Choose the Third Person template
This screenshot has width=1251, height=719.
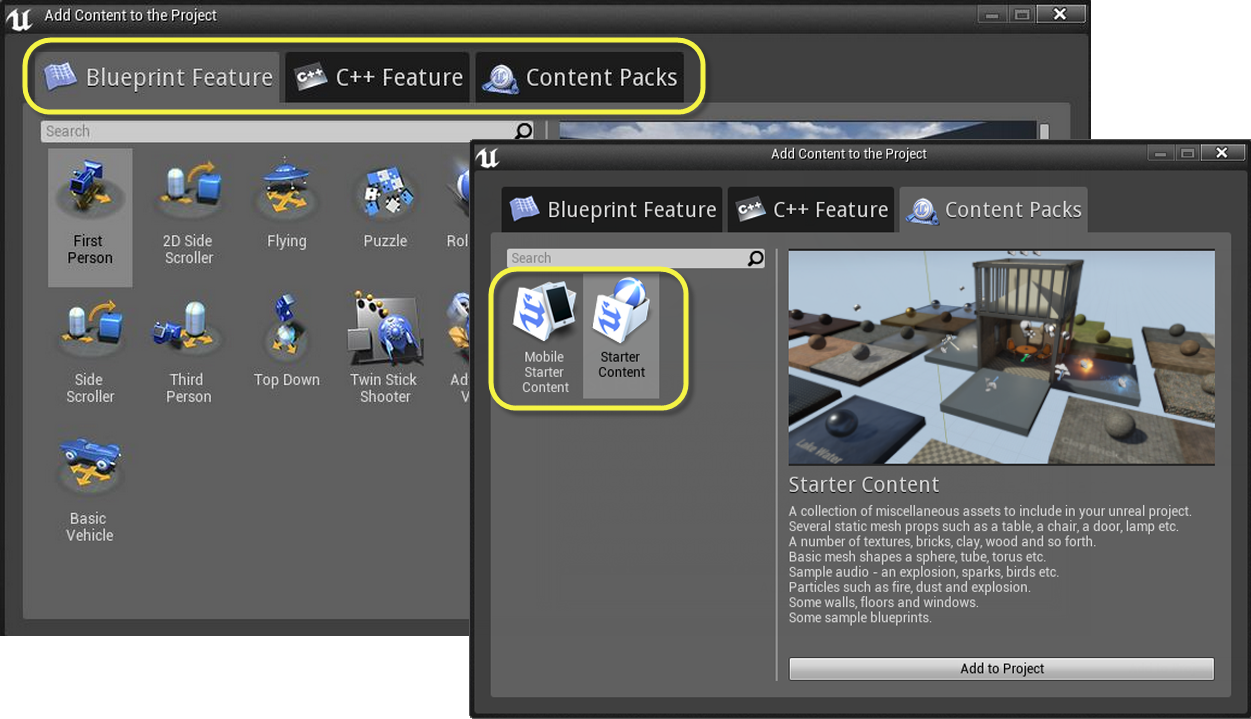(188, 330)
